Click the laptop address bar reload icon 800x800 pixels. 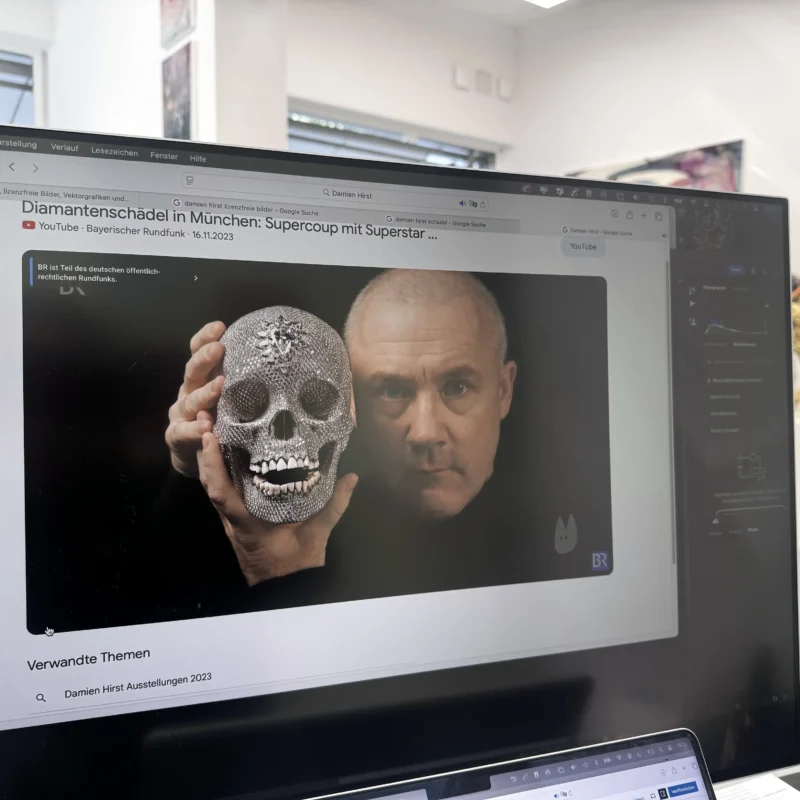570,793
